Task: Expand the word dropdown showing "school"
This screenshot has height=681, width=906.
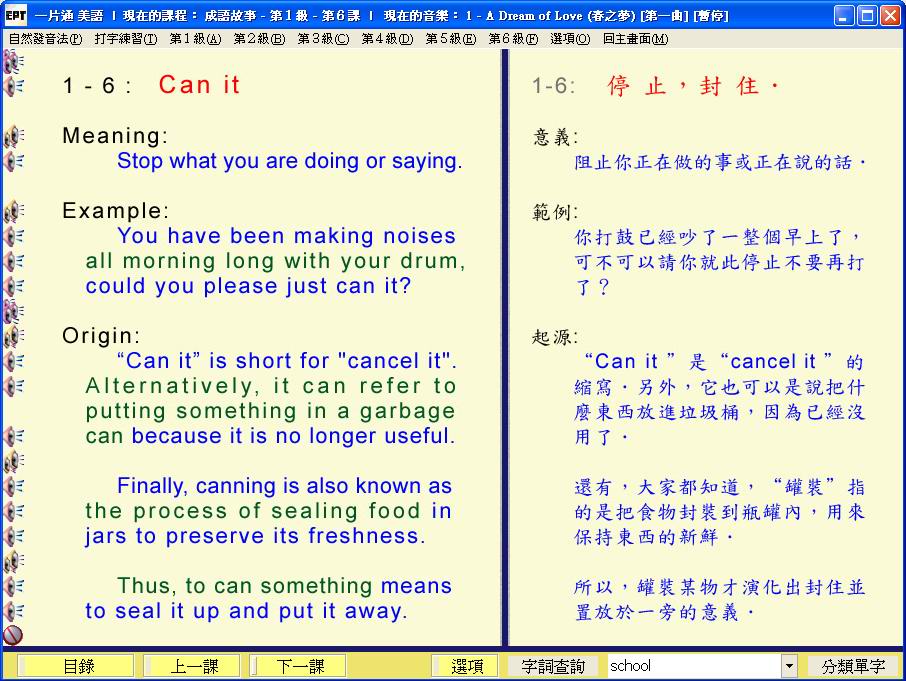Action: 789,666
